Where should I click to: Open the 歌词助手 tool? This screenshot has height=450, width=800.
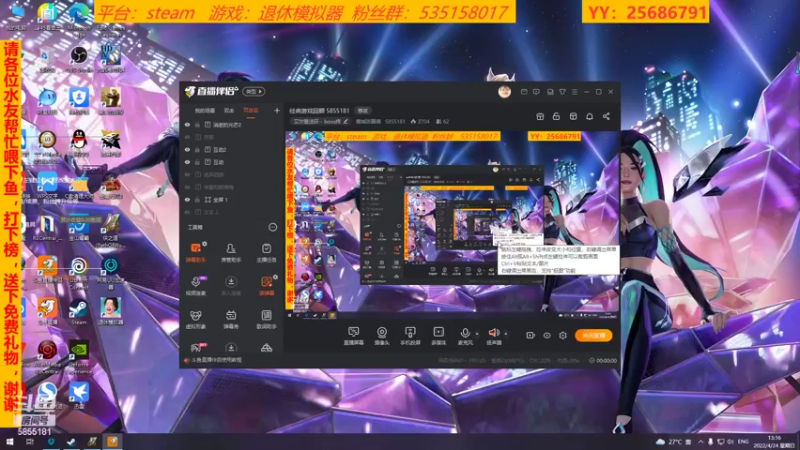coord(266,319)
